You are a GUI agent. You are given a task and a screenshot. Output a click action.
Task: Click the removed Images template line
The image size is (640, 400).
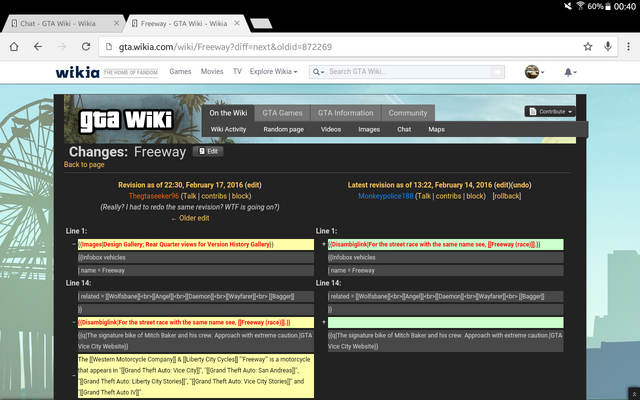(196, 244)
